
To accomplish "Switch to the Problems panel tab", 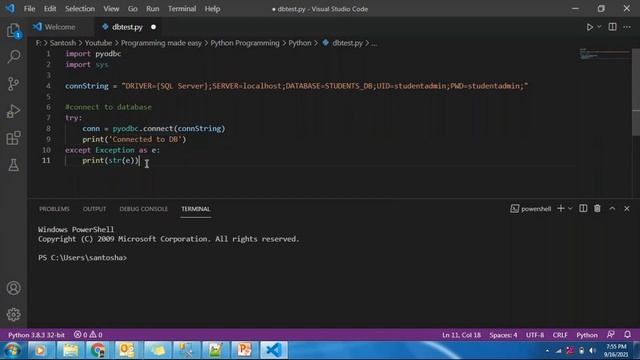I will pos(54,209).
